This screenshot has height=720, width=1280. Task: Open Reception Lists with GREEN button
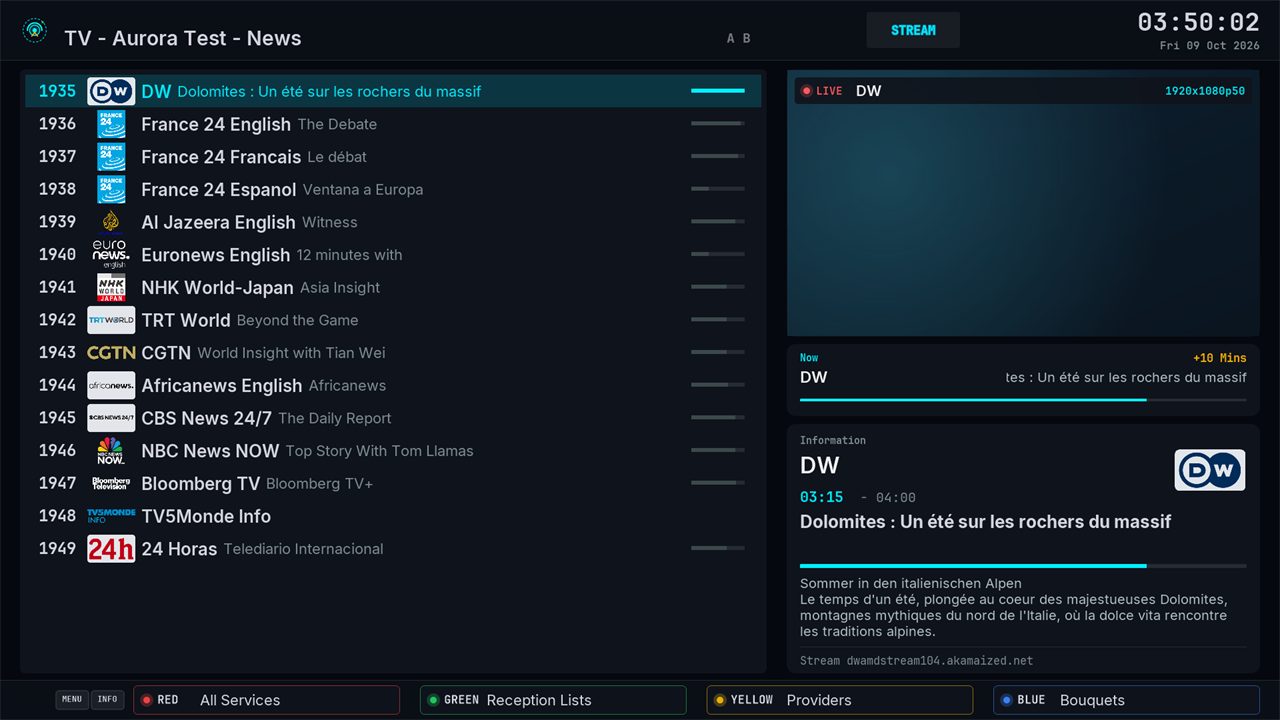tap(553, 700)
